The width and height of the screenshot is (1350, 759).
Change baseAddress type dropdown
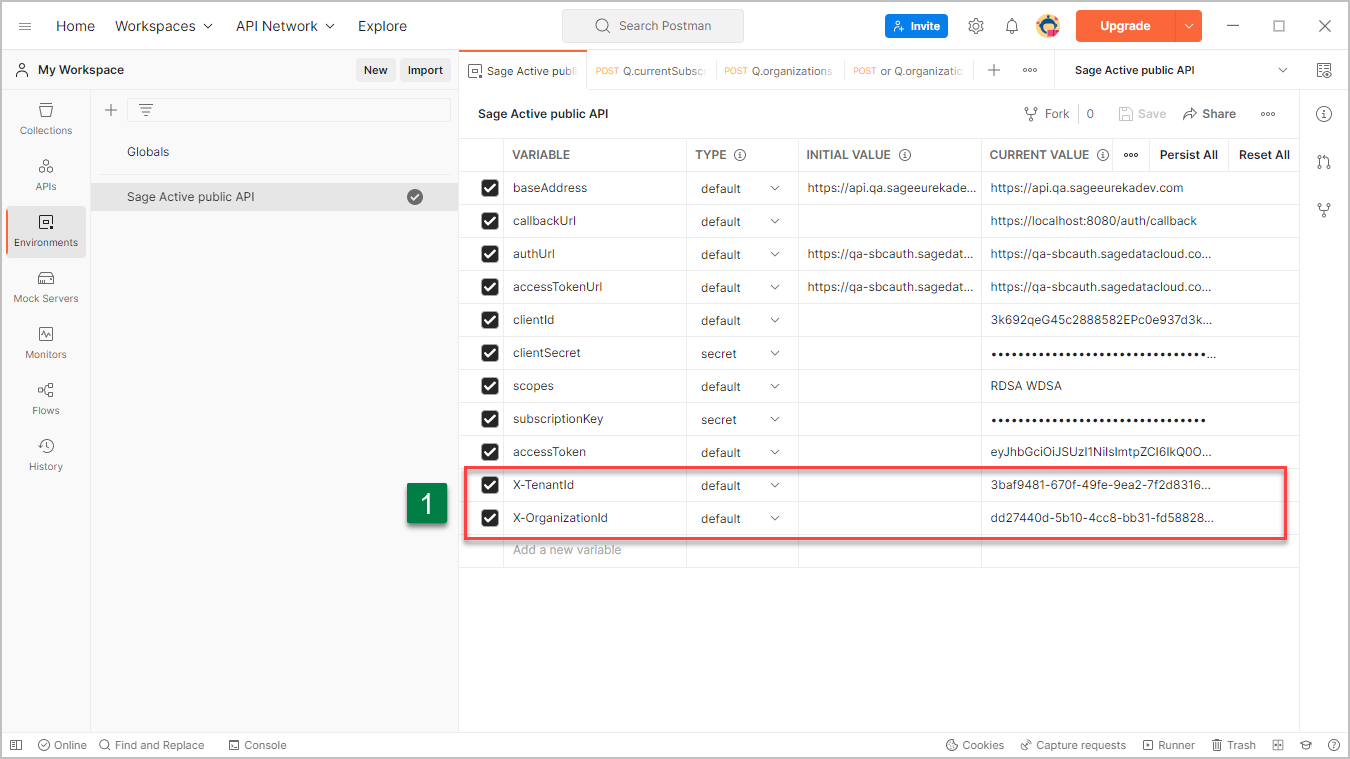(x=741, y=188)
